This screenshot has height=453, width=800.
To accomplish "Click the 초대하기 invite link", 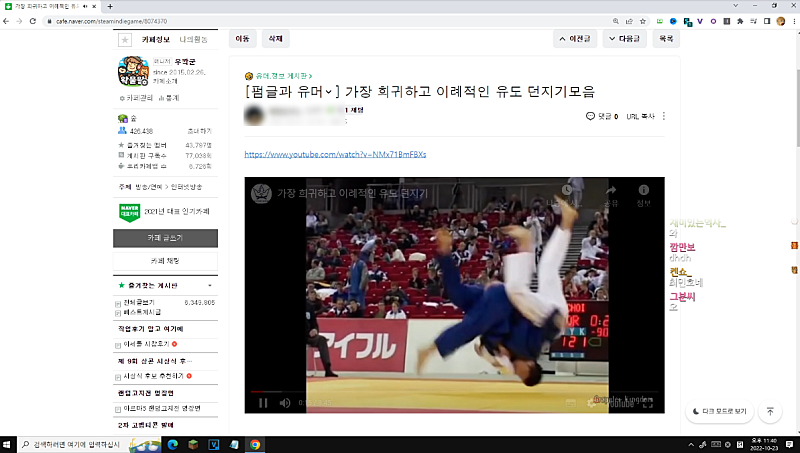I will [199, 131].
